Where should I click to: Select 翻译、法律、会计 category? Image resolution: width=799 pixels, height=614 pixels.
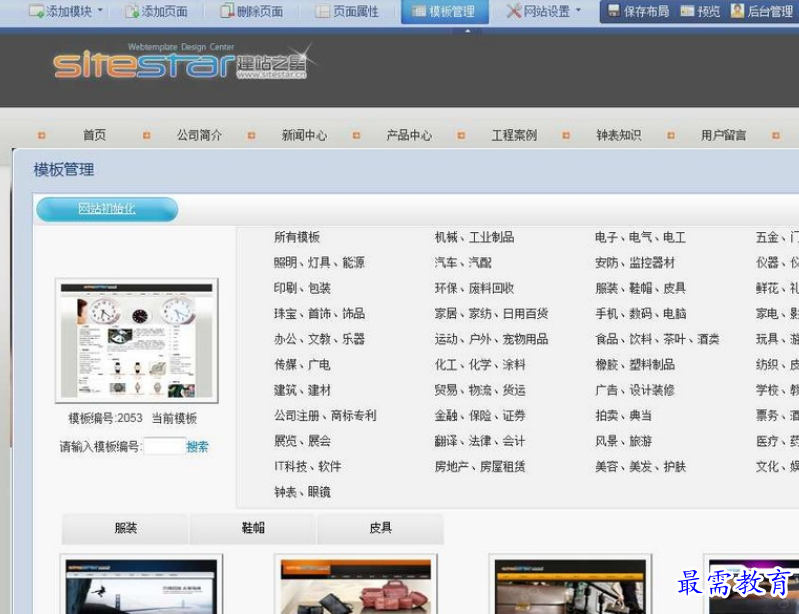pyautogui.click(x=480, y=441)
